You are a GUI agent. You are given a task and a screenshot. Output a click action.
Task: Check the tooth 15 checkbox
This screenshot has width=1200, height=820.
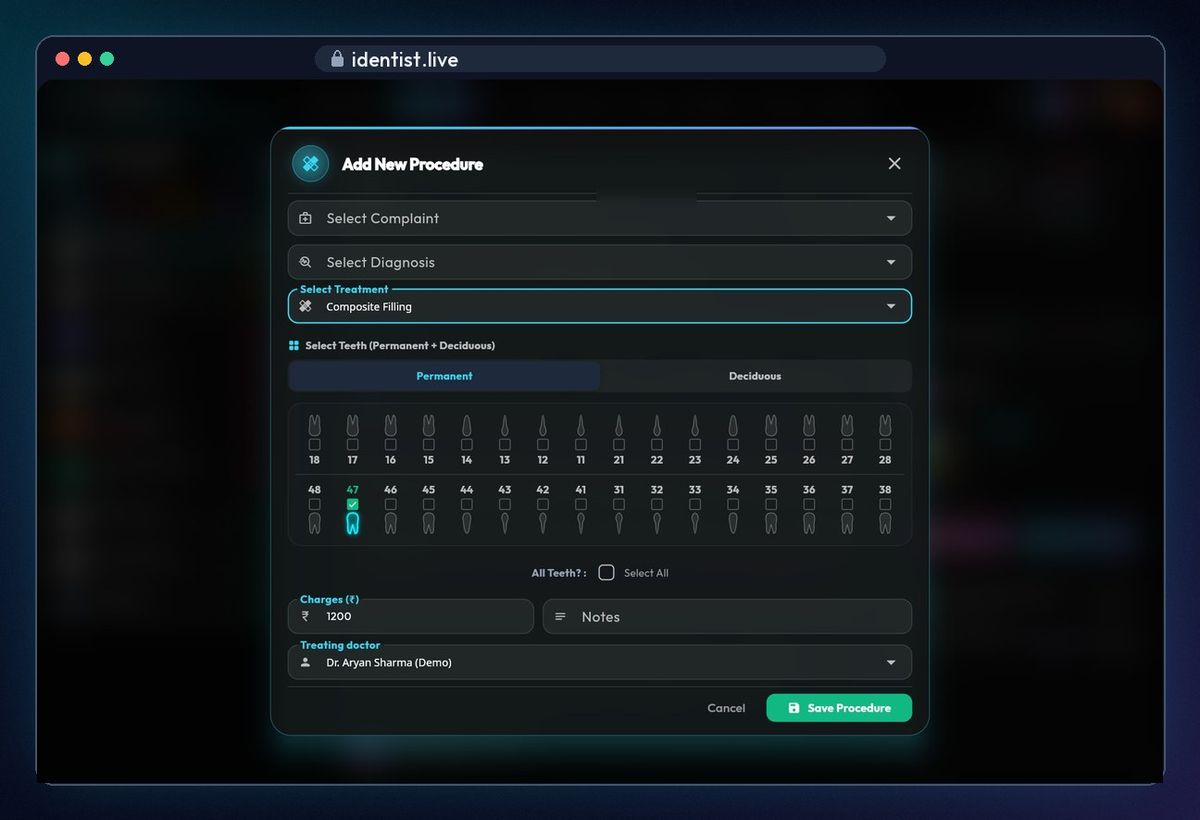[429, 444]
